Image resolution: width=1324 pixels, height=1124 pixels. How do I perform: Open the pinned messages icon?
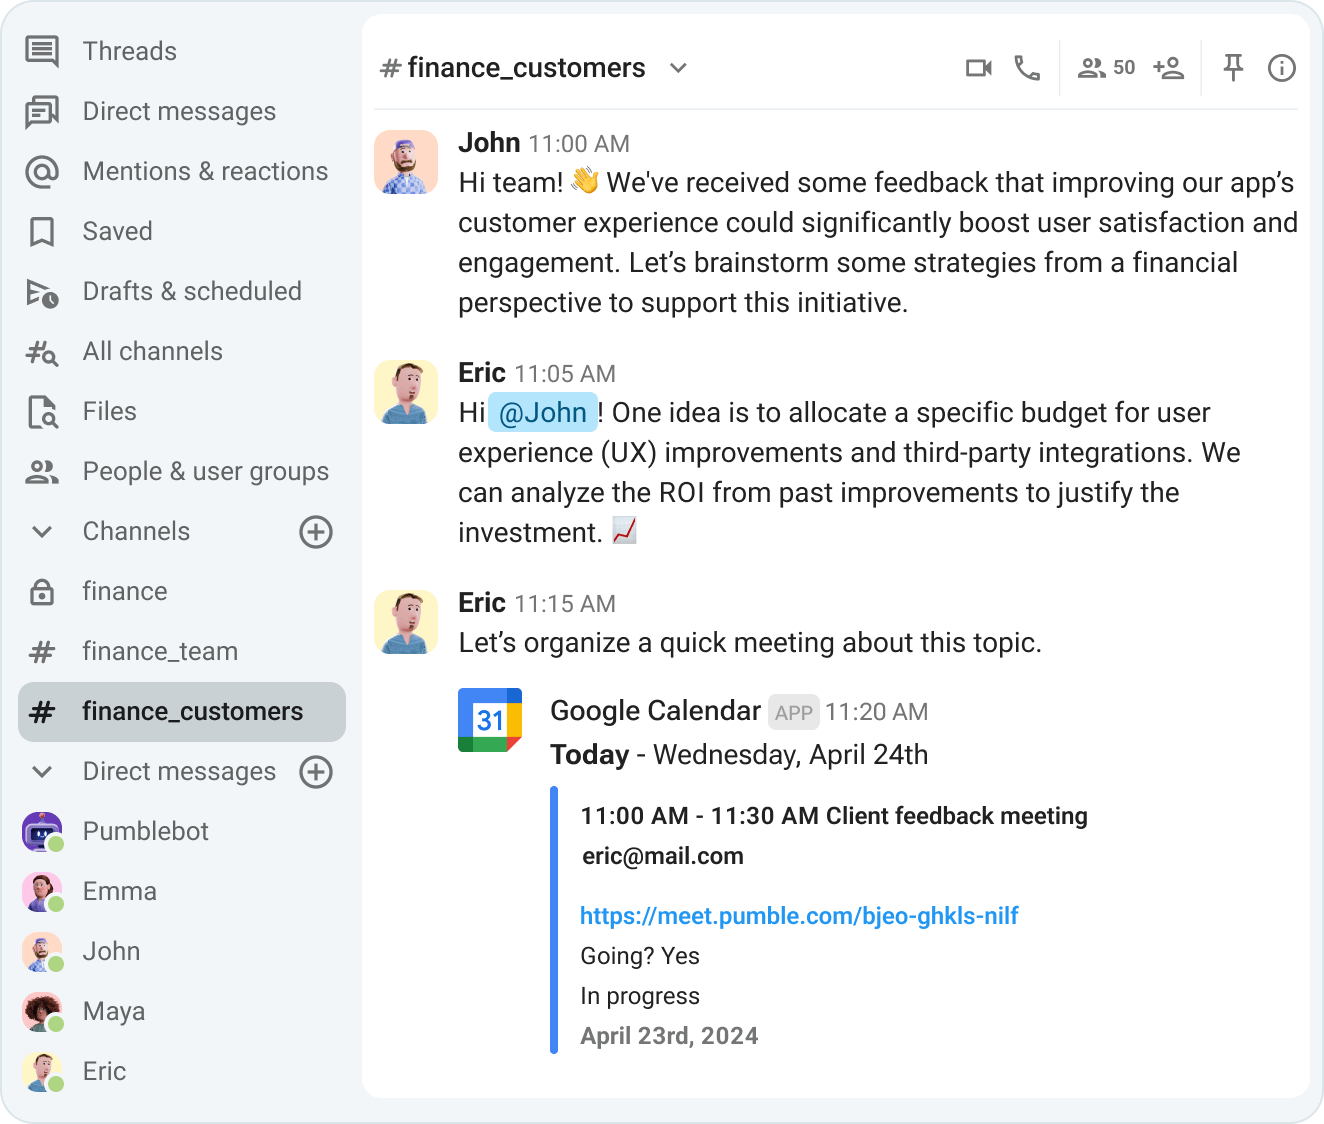tap(1232, 67)
